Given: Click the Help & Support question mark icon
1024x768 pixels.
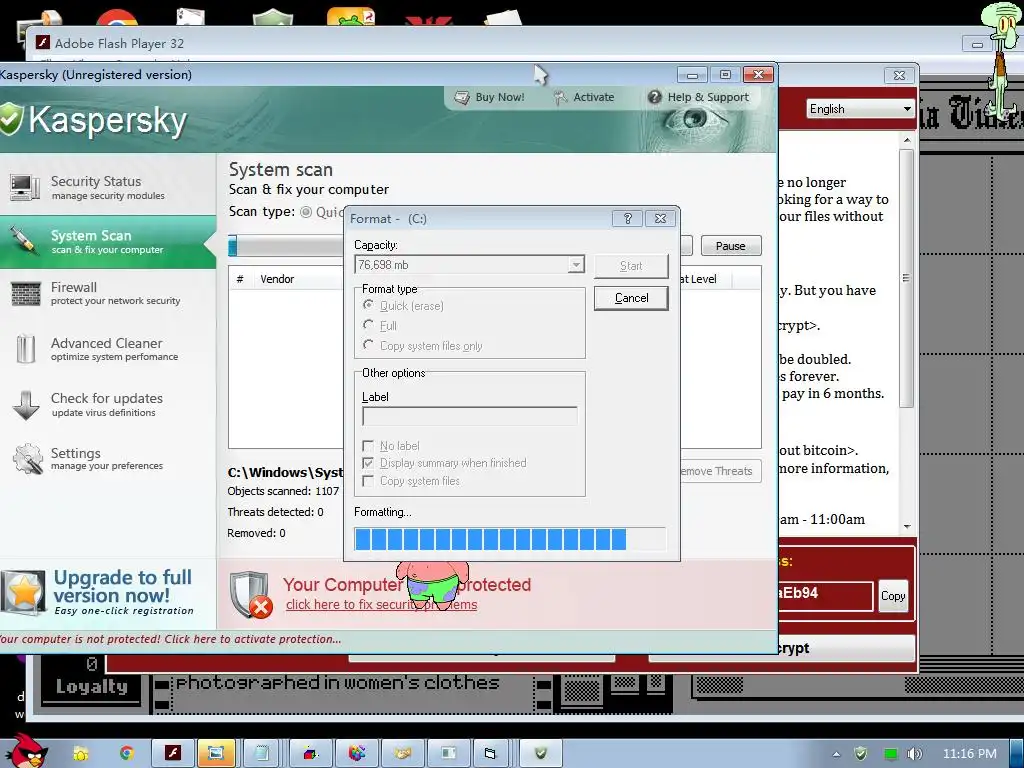Looking at the screenshot, I should tap(654, 97).
